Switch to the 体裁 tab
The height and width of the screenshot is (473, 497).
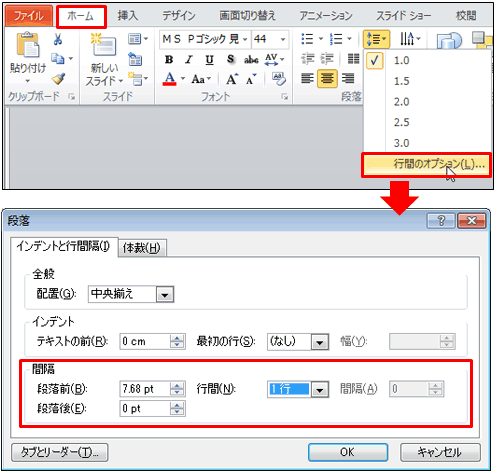pos(142,248)
